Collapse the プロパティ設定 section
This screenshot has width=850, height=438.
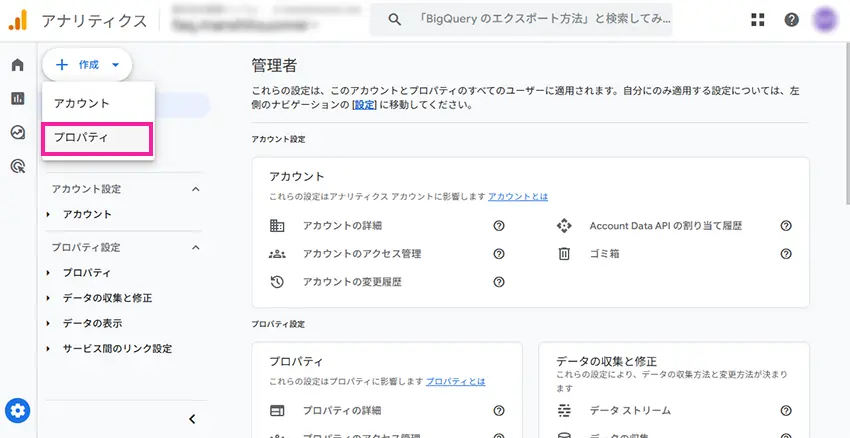[195, 247]
